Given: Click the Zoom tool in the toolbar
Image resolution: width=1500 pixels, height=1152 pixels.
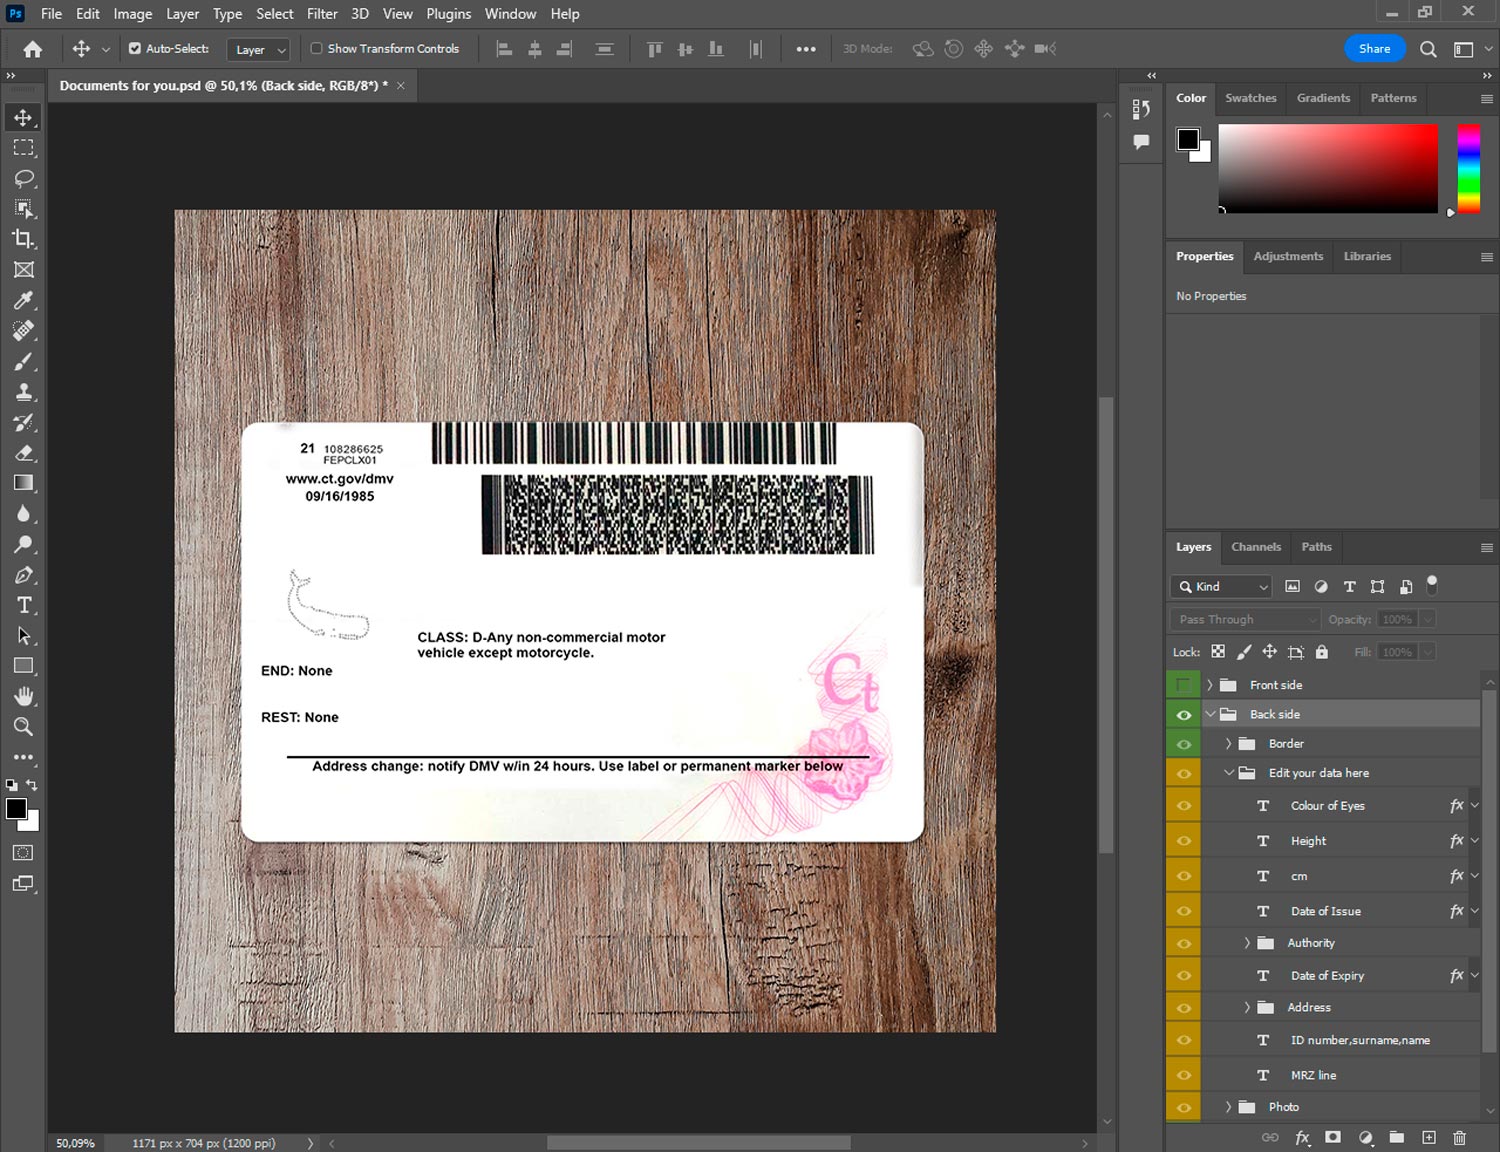Looking at the screenshot, I should click(24, 727).
